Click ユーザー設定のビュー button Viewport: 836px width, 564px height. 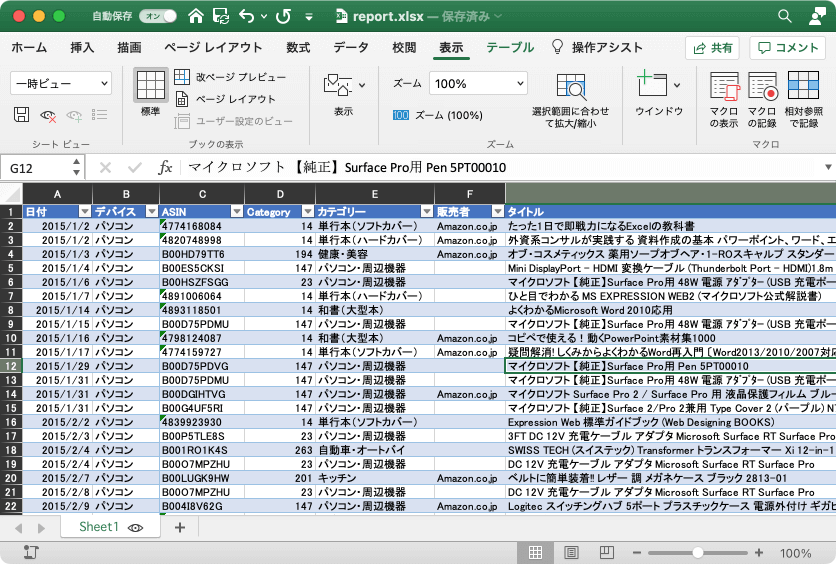(234, 122)
